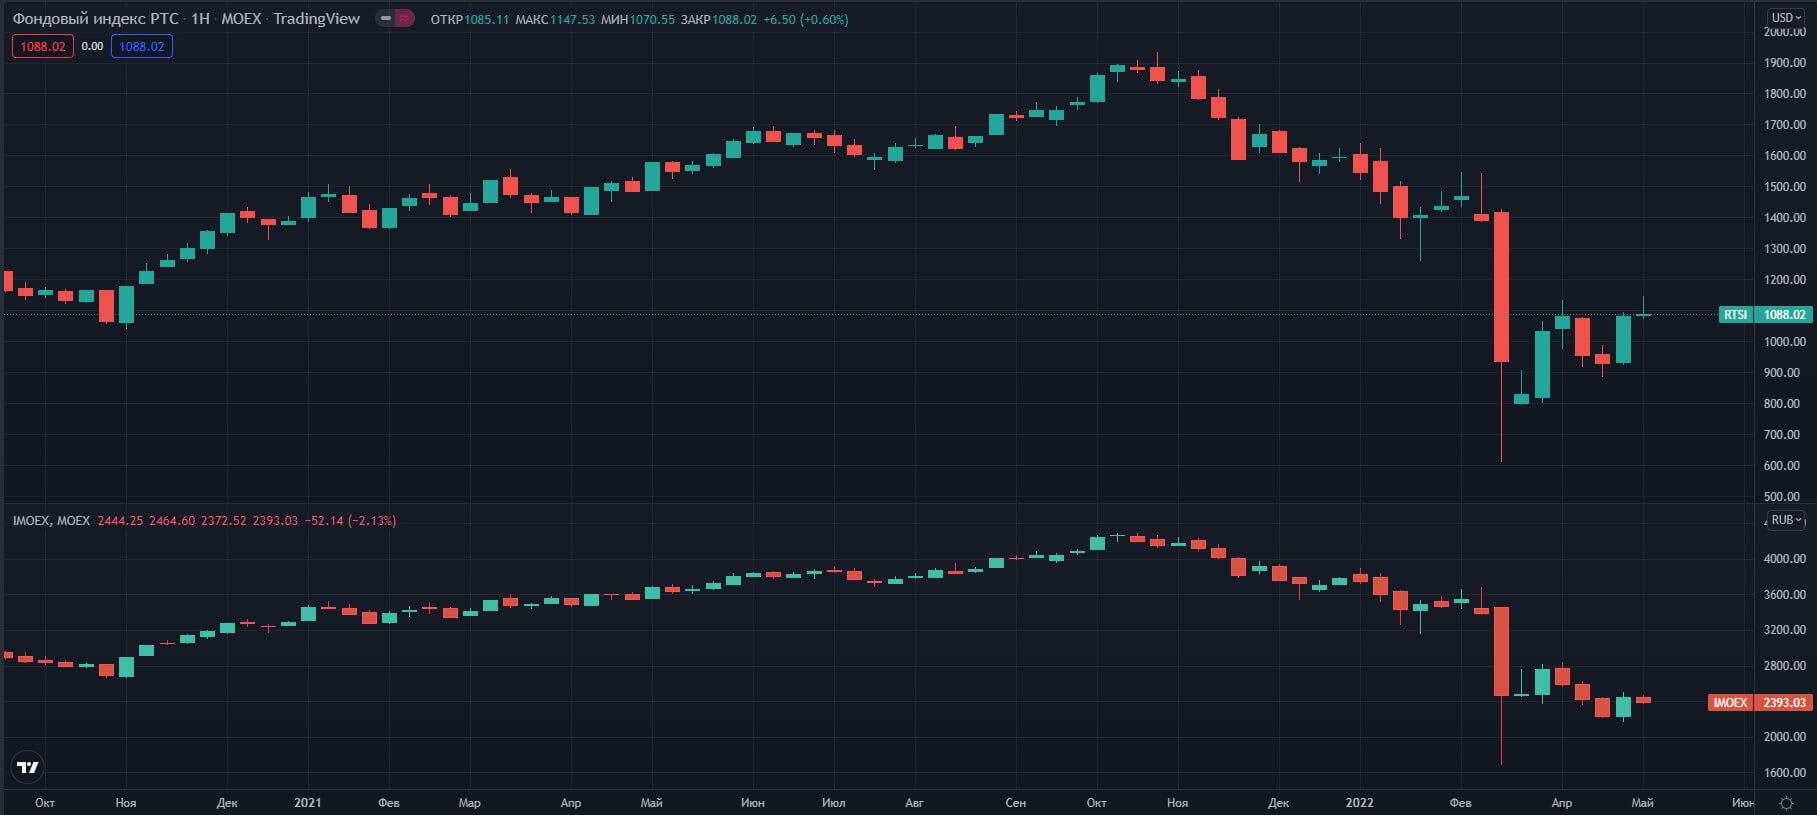Open chart settings gear icon
The width and height of the screenshot is (1817, 815).
point(1787,803)
